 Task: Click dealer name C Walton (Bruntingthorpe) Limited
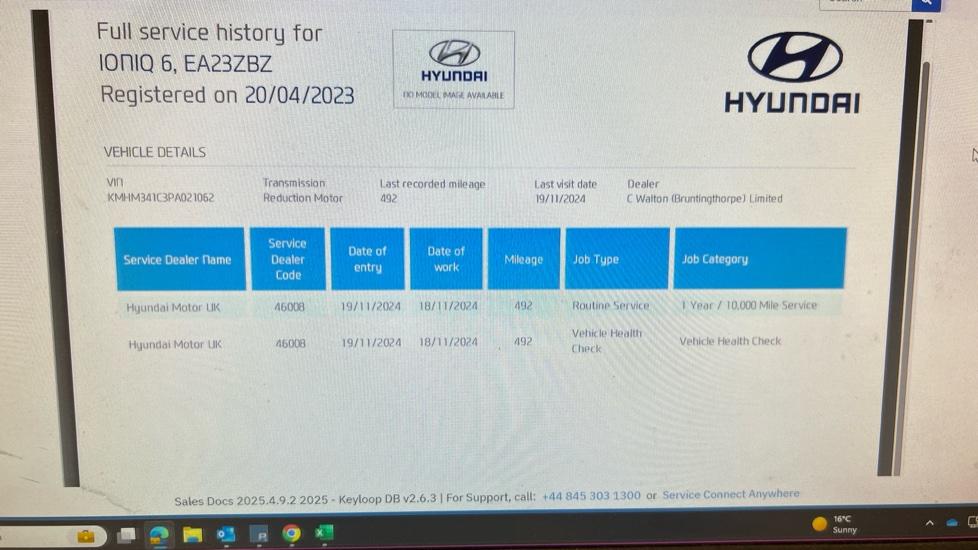pos(704,198)
